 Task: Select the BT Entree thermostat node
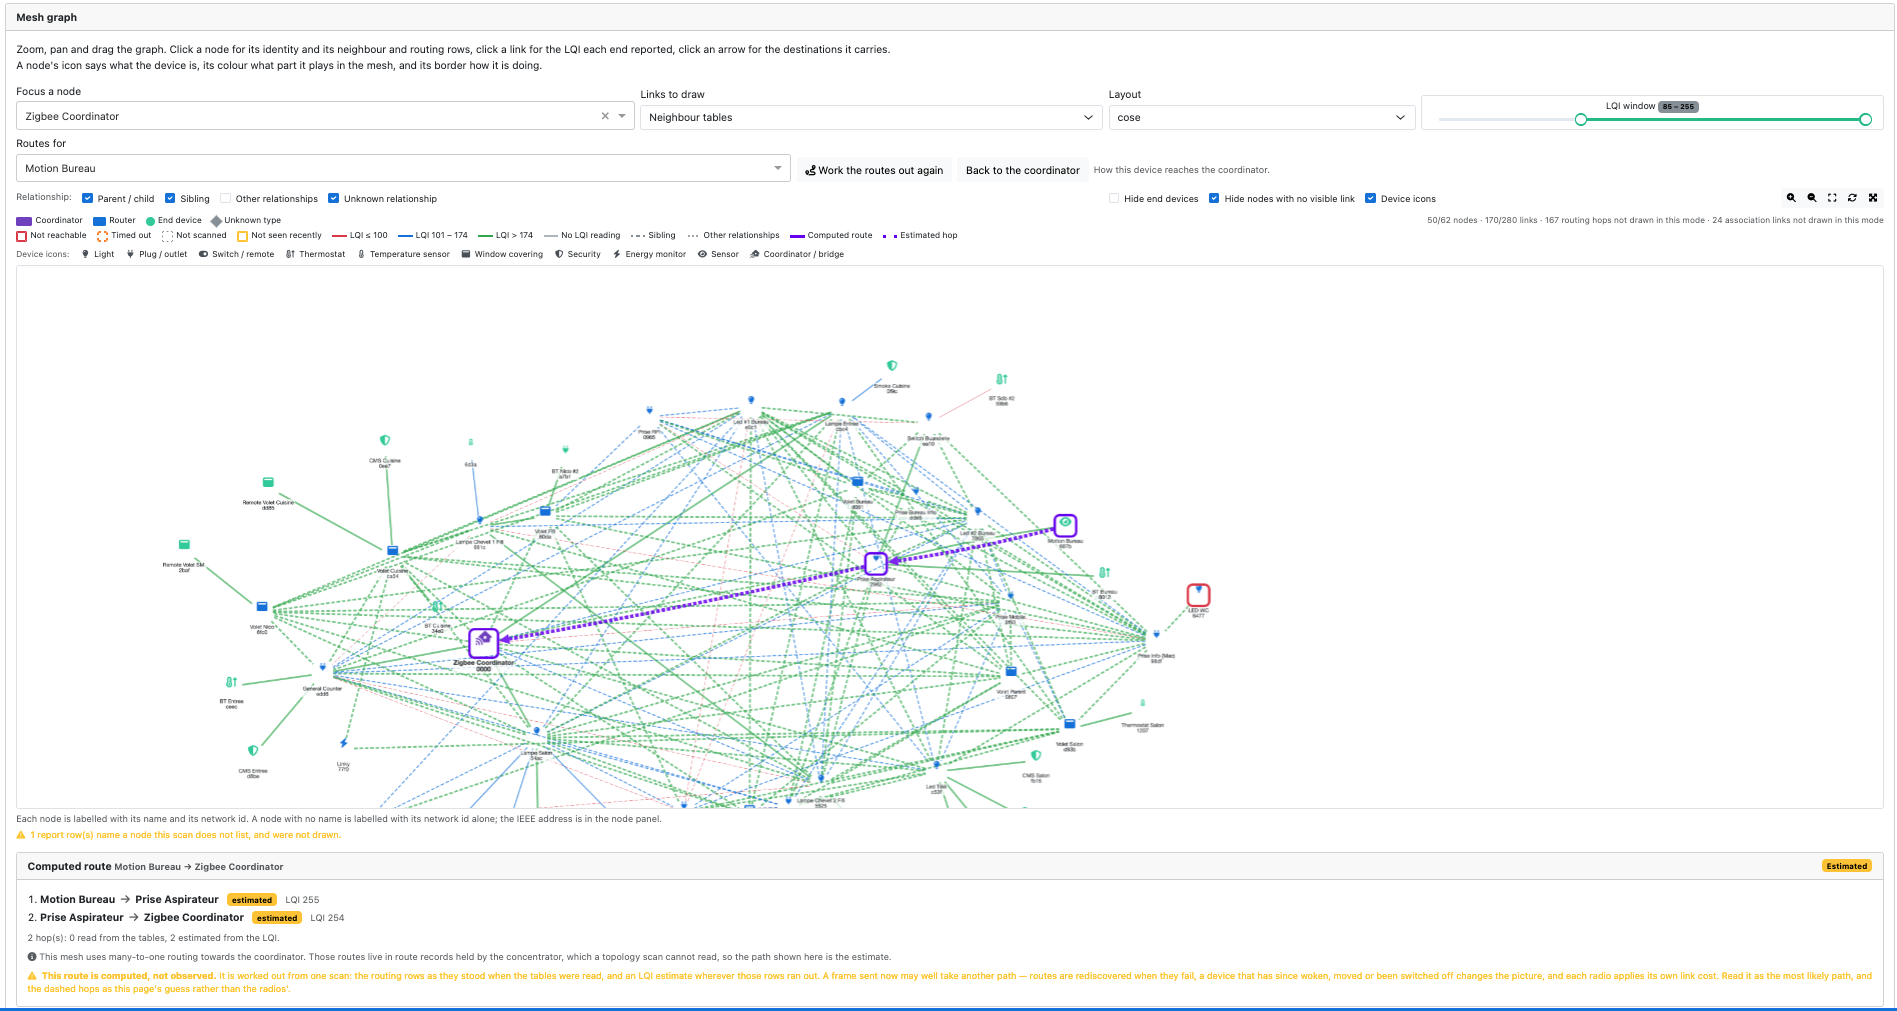click(x=232, y=682)
